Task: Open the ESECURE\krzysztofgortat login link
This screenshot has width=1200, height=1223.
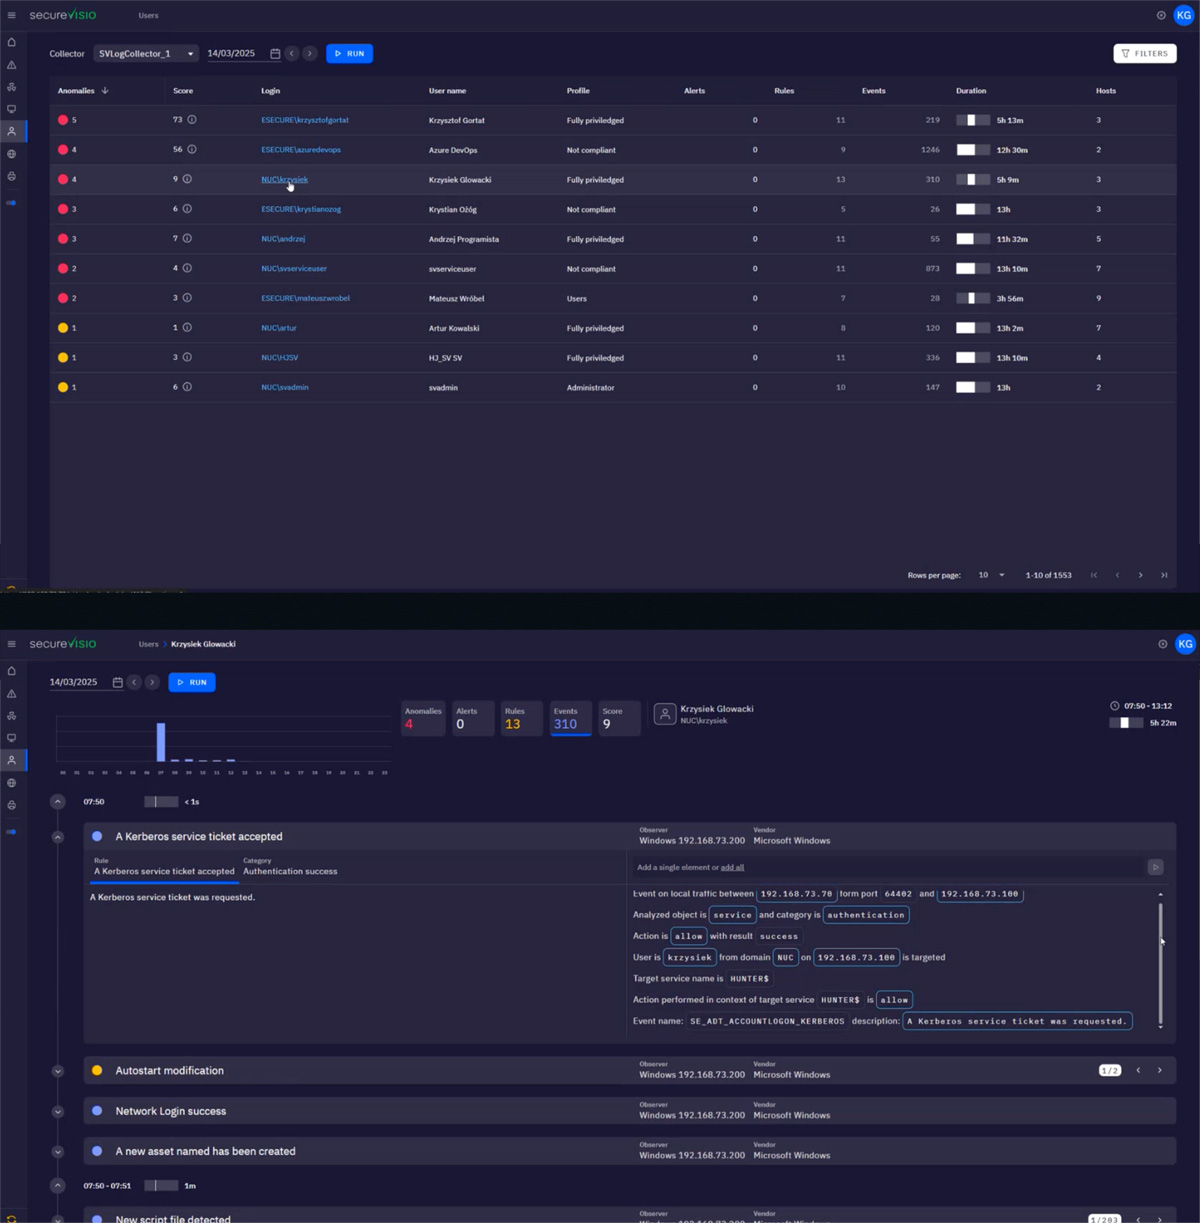Action: pyautogui.click(x=305, y=120)
